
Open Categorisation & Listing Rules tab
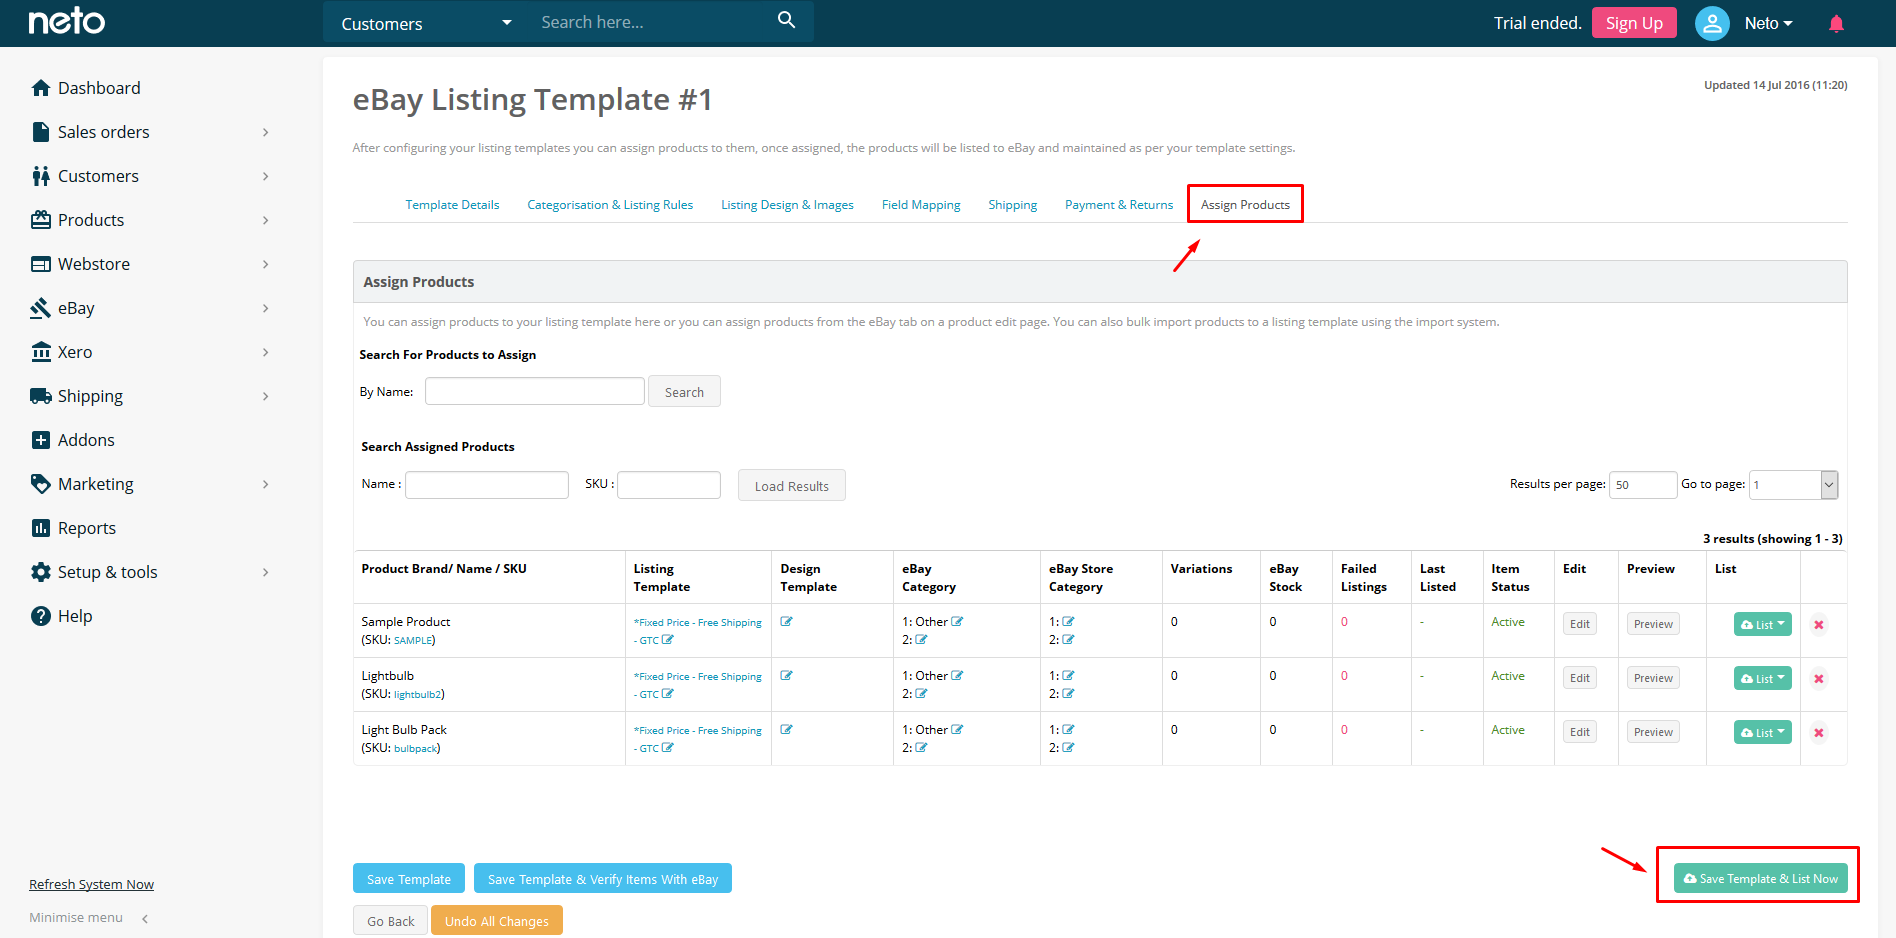point(610,205)
